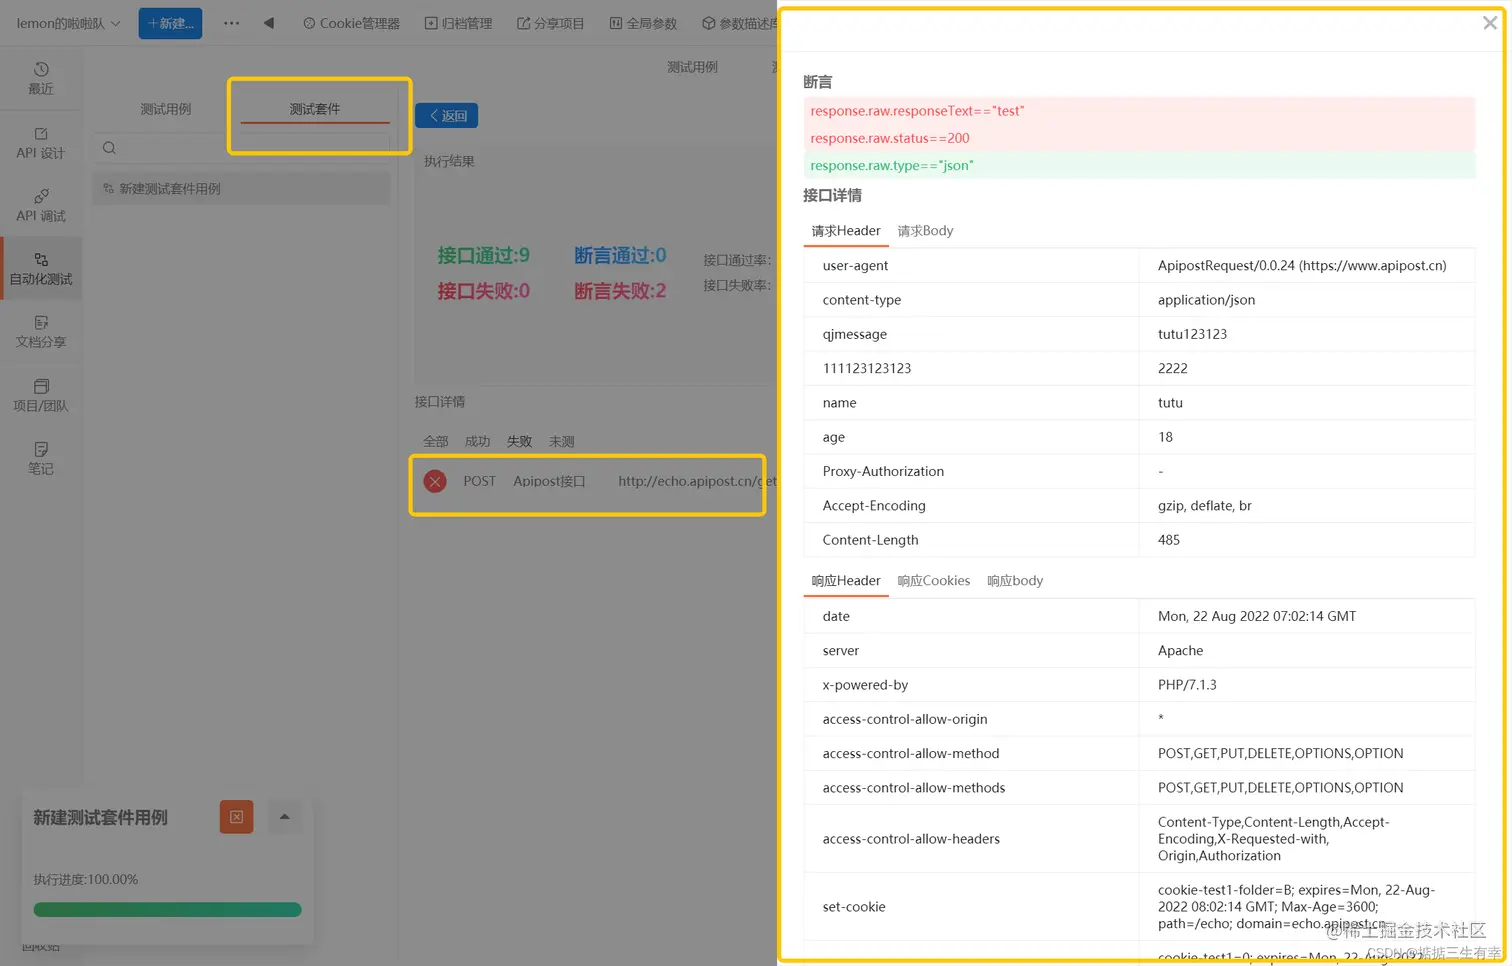The width and height of the screenshot is (1512, 966).
Task: Open the API 设计 sidebar section
Action: (41, 143)
